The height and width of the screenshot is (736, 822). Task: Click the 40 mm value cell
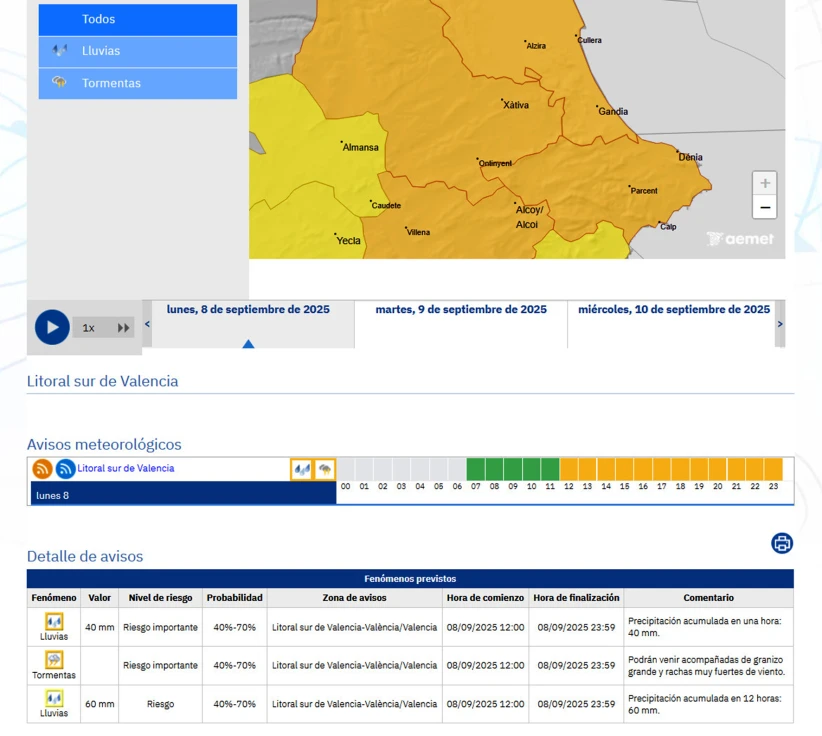click(100, 627)
